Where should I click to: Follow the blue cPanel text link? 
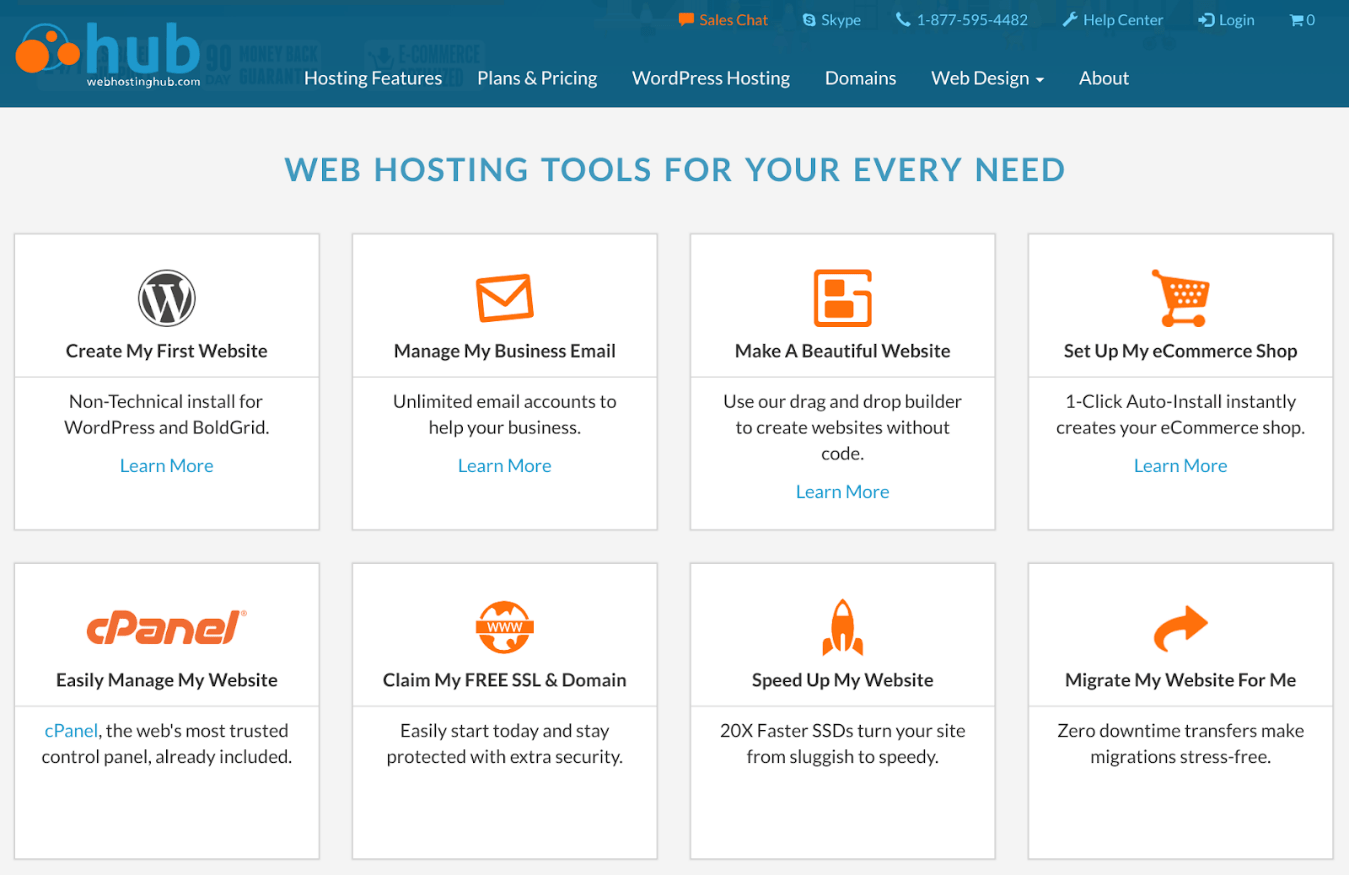coord(71,731)
